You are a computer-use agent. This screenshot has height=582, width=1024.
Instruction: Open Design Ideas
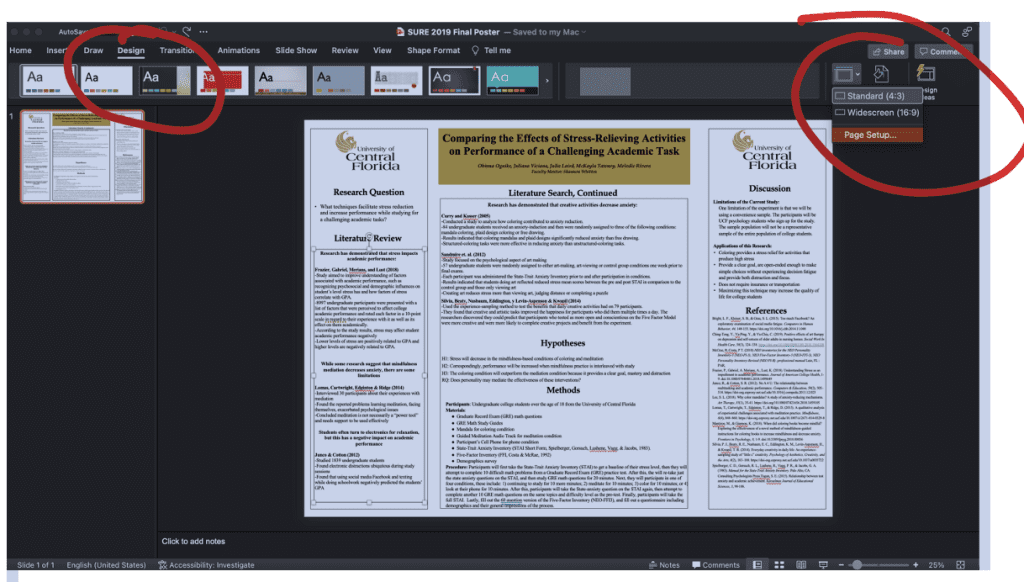tap(926, 80)
